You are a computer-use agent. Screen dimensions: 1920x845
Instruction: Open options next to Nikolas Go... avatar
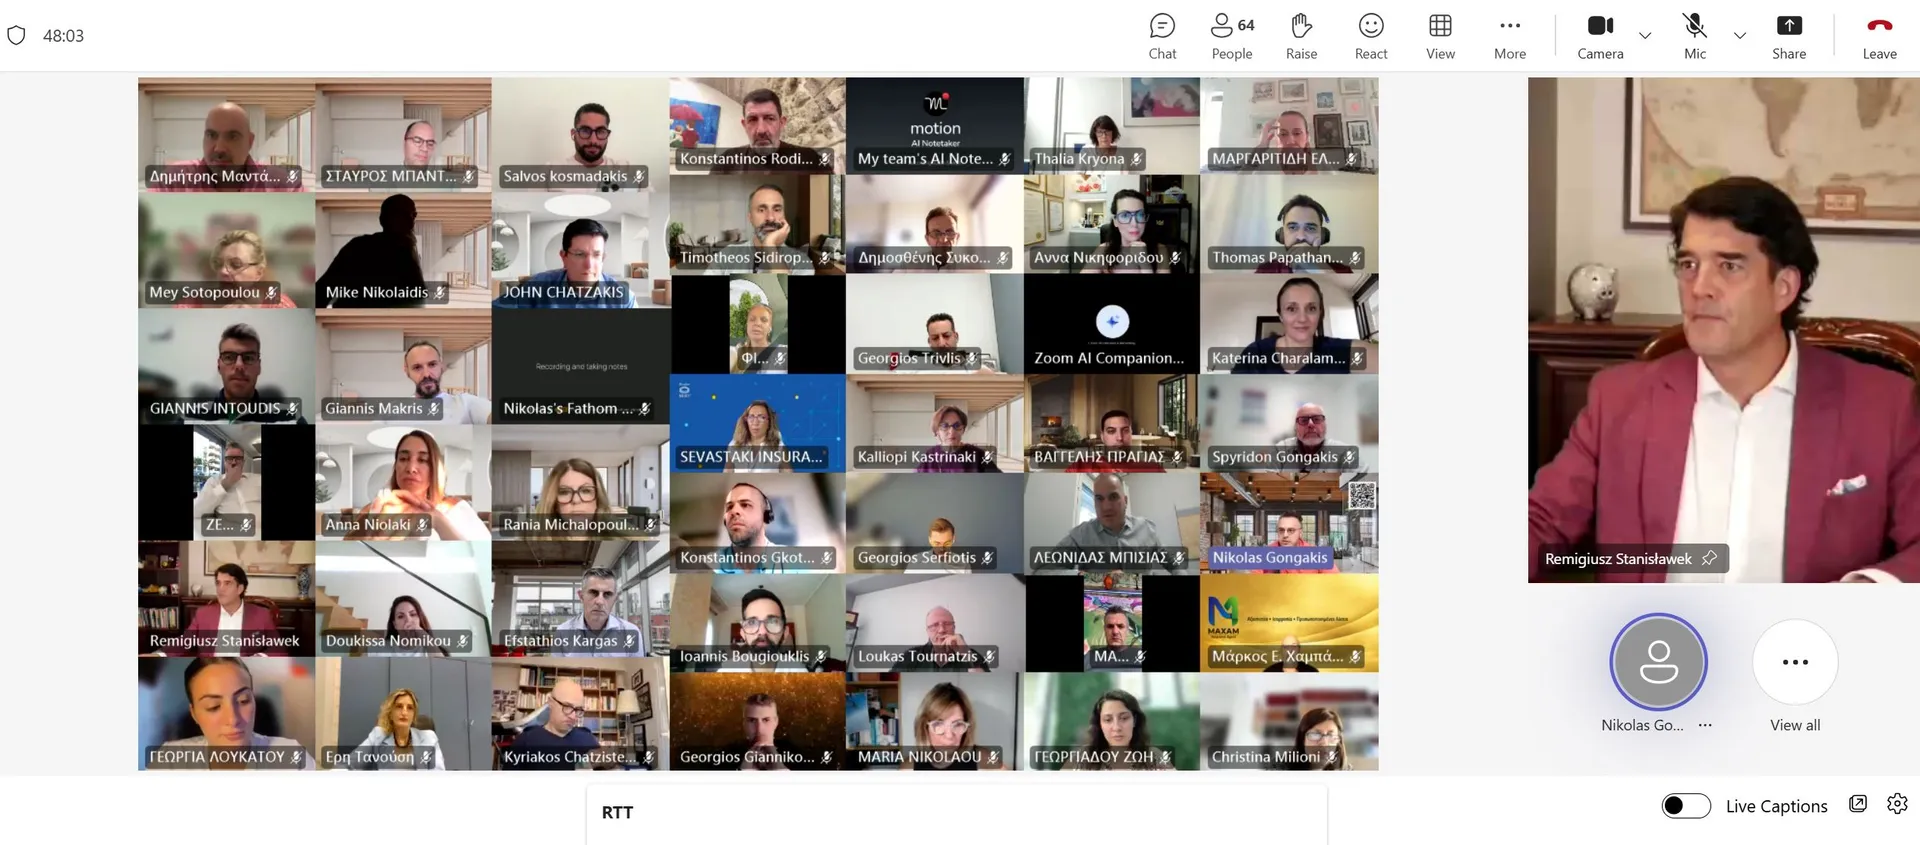1705,725
